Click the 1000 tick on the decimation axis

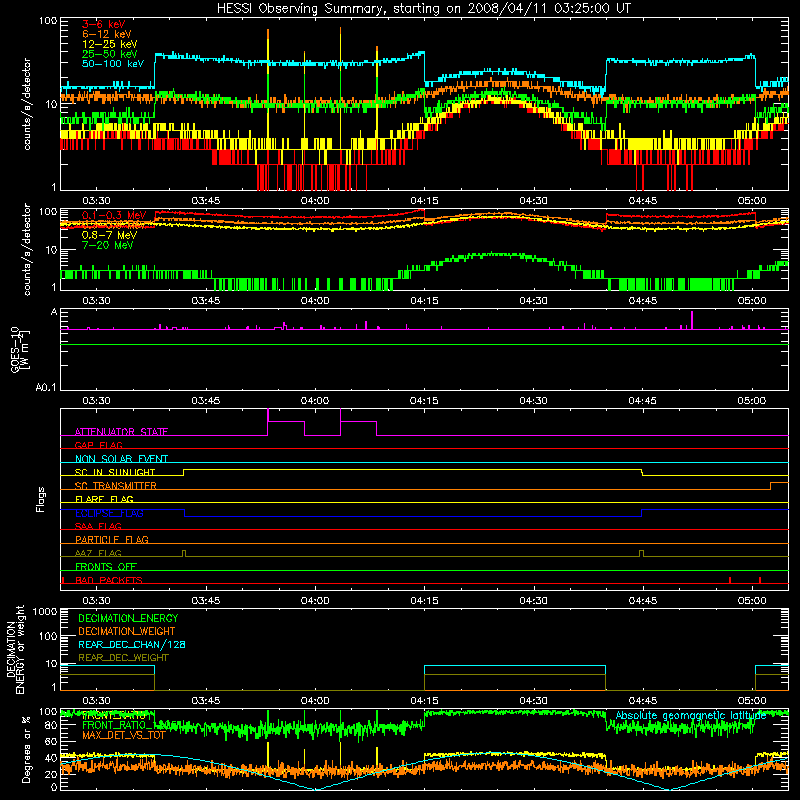45,612
